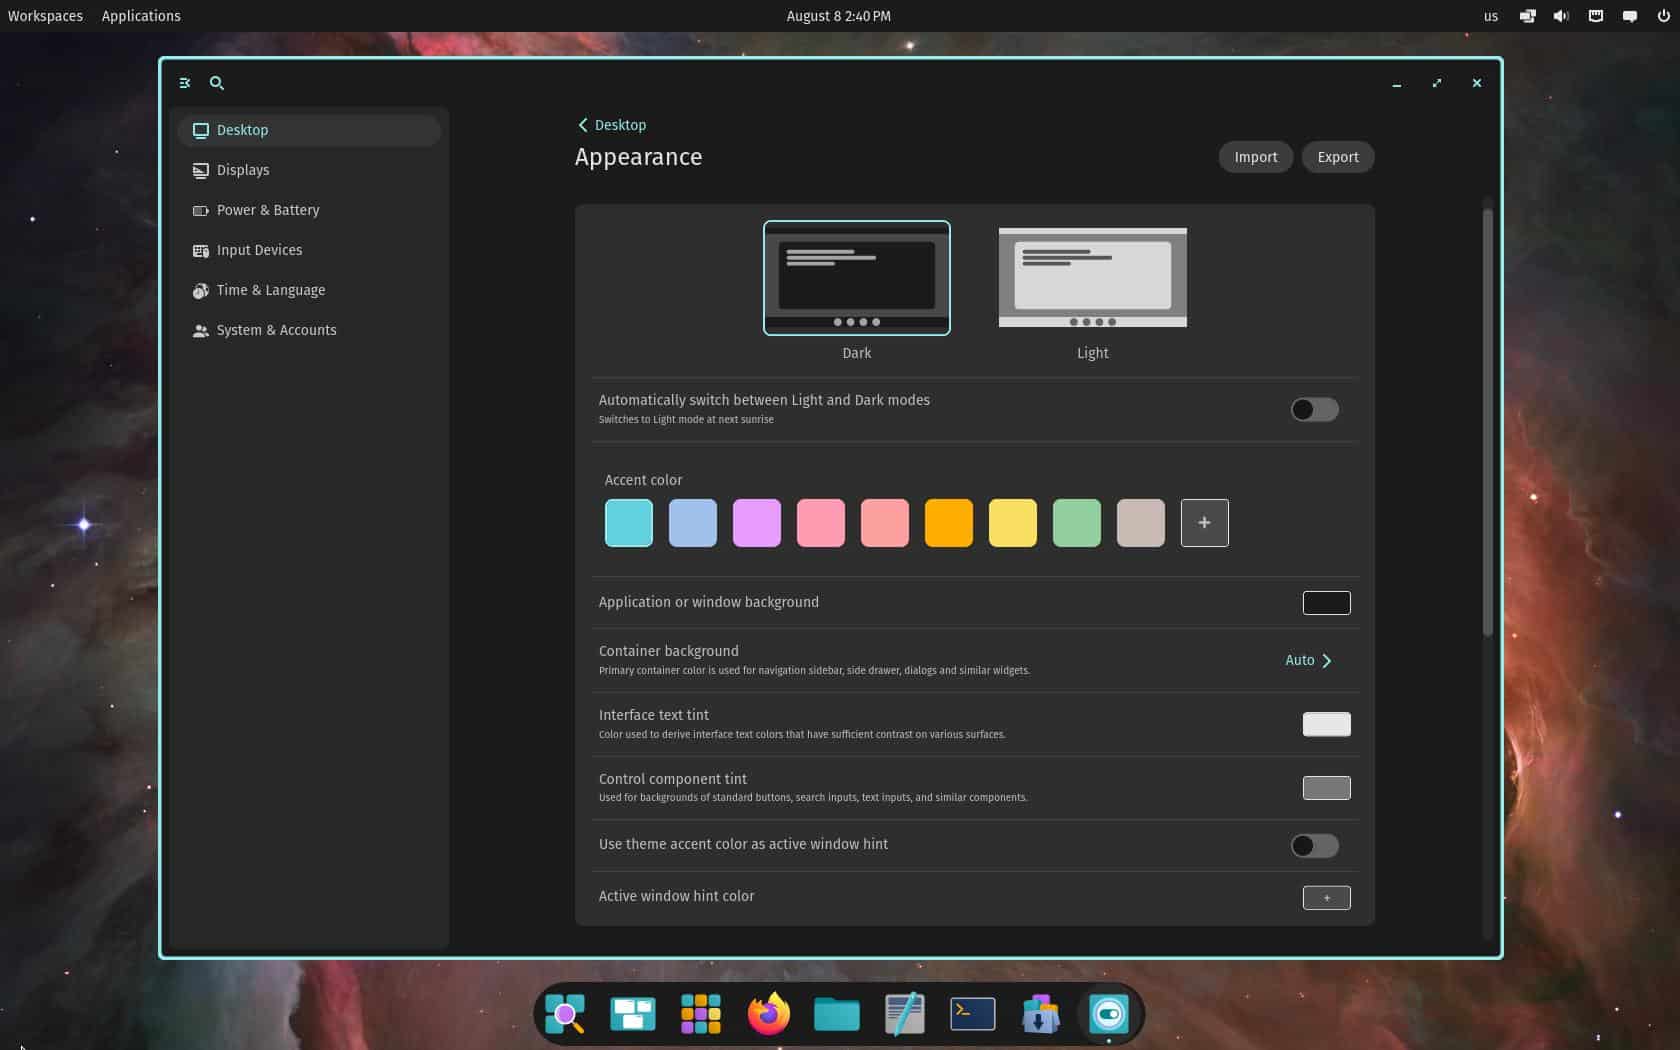This screenshot has height=1050, width=1680.
Task: Select the Light appearance mode
Action: [x=1092, y=278]
